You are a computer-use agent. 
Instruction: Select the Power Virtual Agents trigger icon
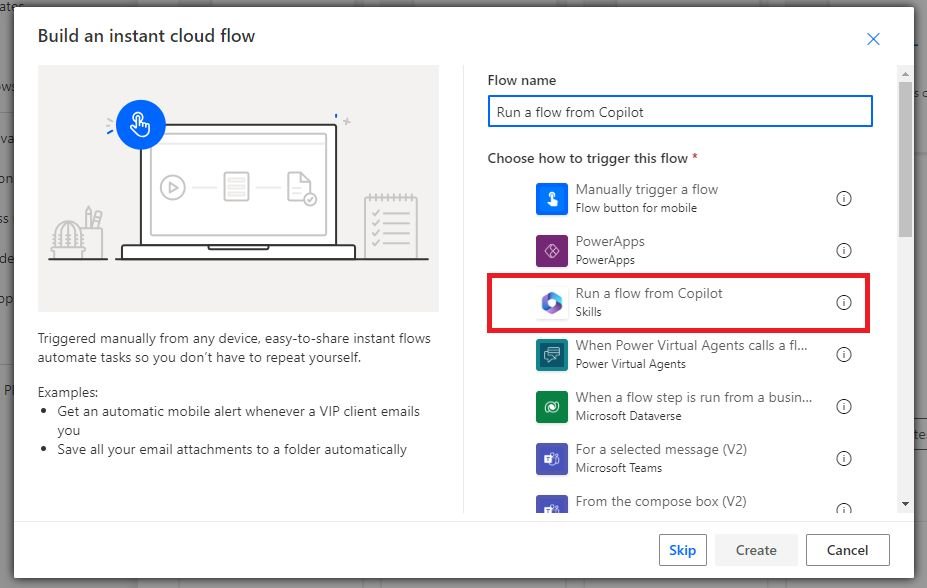552,355
